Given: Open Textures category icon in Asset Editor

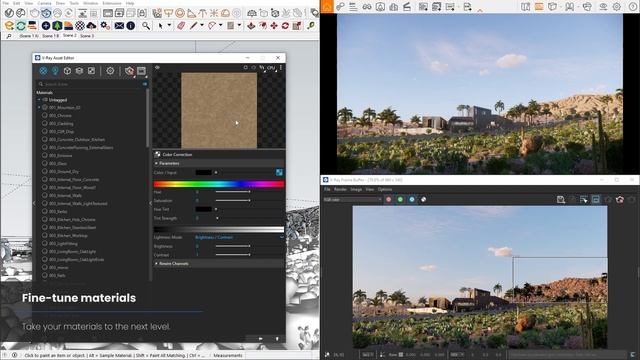Looking at the screenshot, I should click(91, 71).
